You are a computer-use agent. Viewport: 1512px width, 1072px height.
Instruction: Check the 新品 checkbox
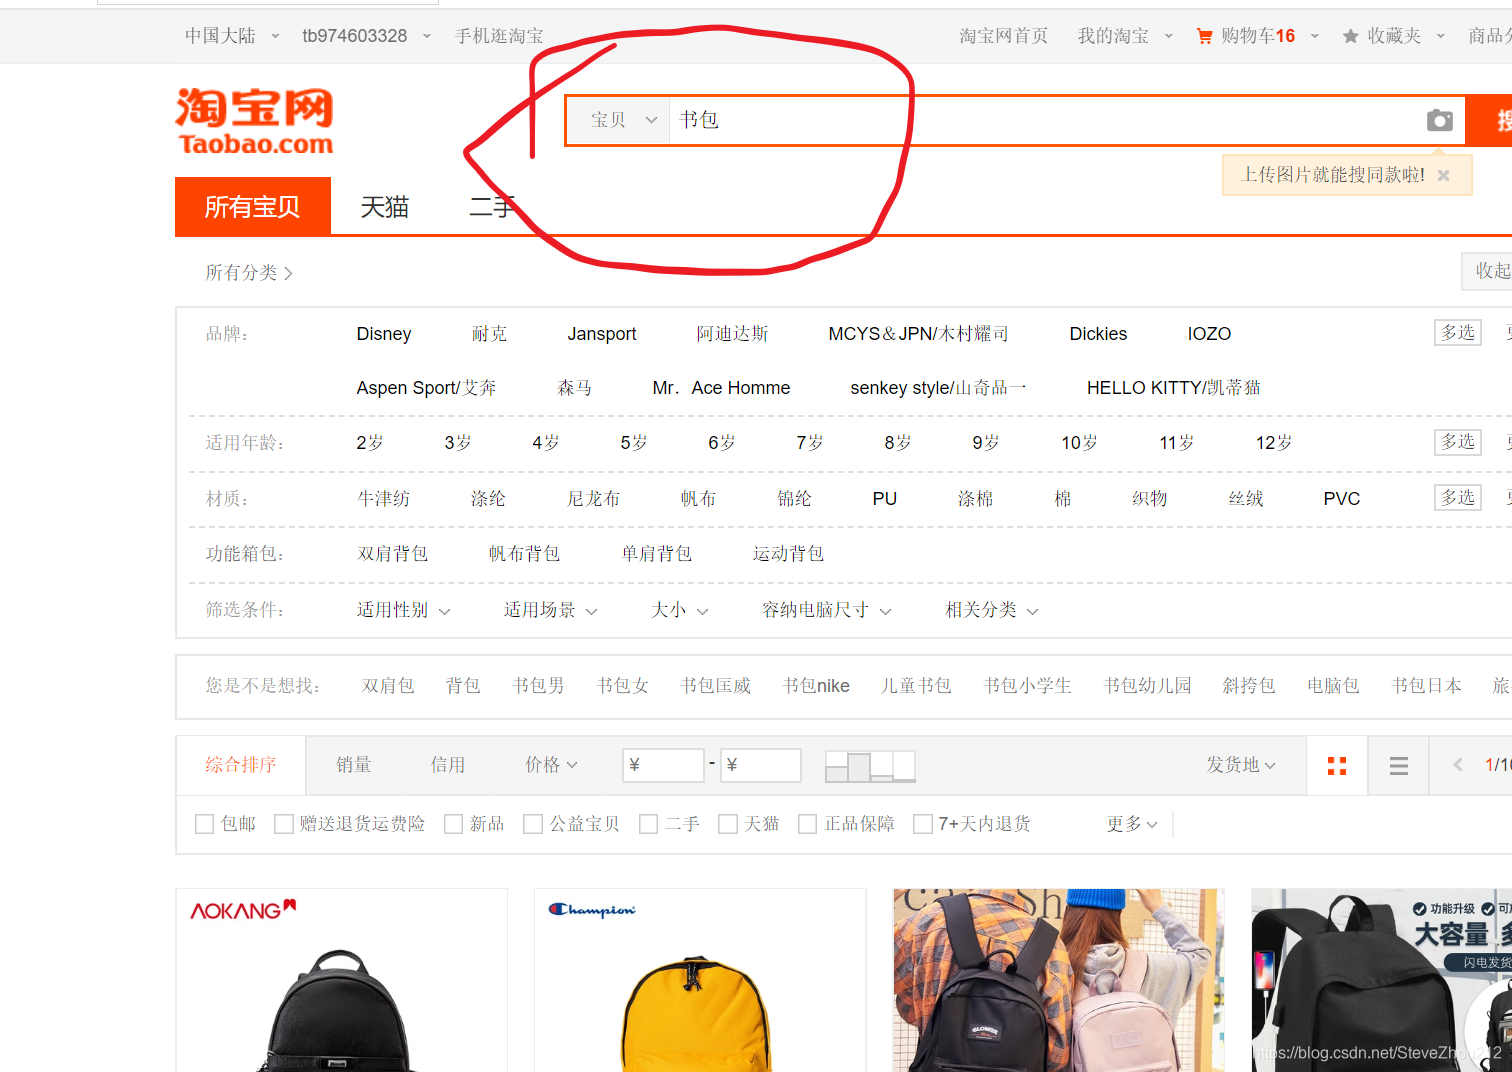point(454,824)
